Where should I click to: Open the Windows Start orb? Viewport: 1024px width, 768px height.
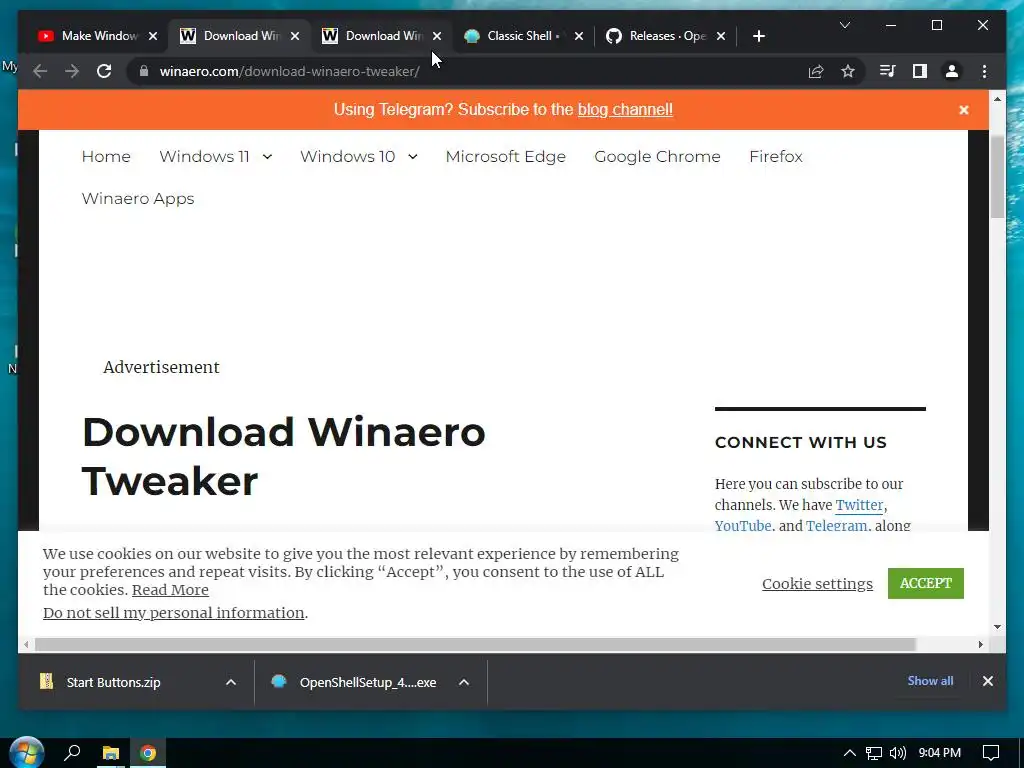tap(26, 753)
